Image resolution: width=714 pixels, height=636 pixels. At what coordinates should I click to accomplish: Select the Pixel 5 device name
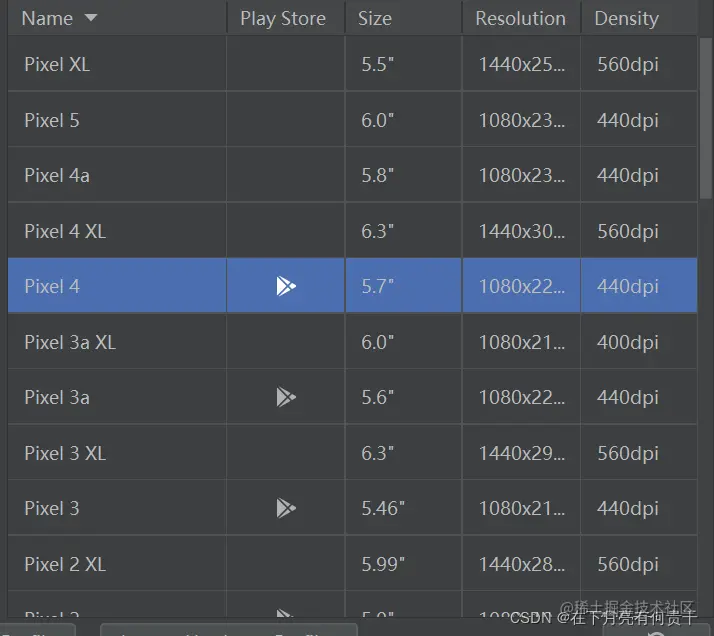[52, 120]
